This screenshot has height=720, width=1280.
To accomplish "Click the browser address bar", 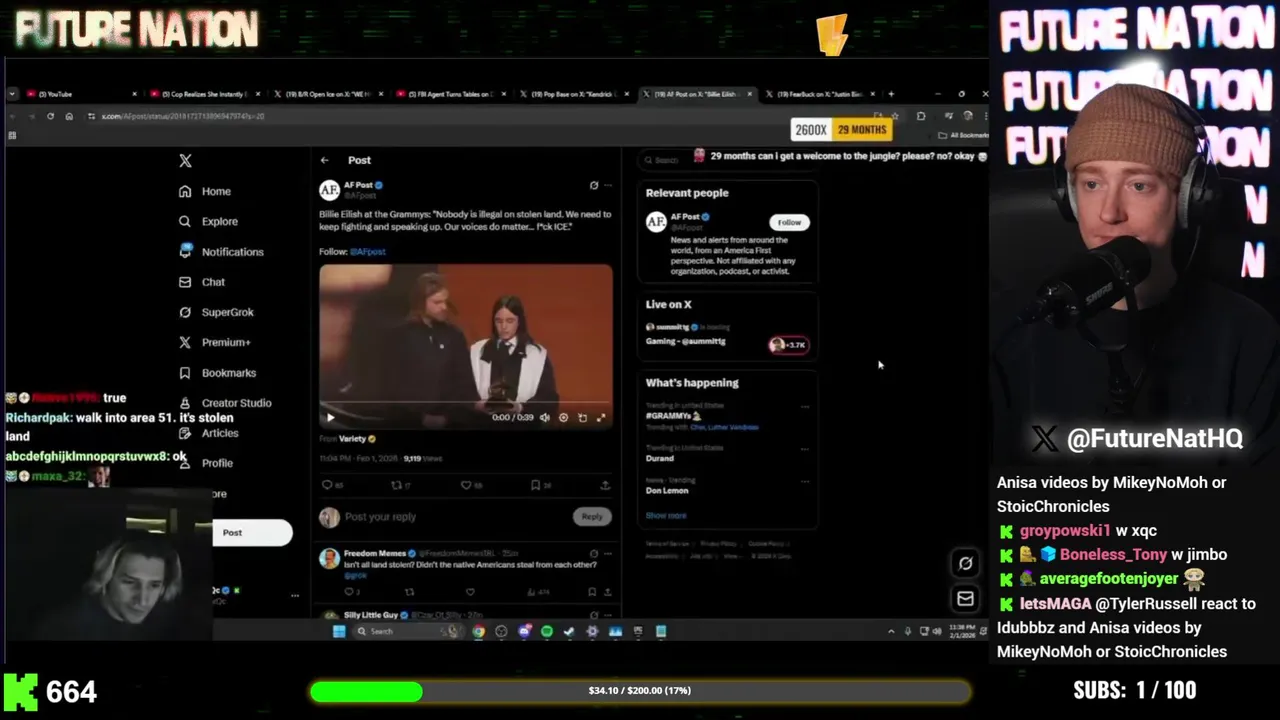I will [480, 116].
